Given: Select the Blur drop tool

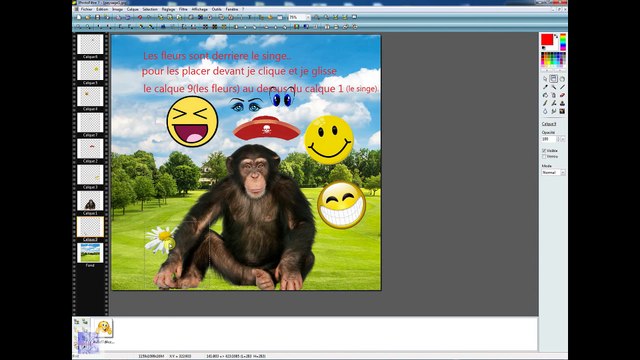Looking at the screenshot, I should click(545, 111).
